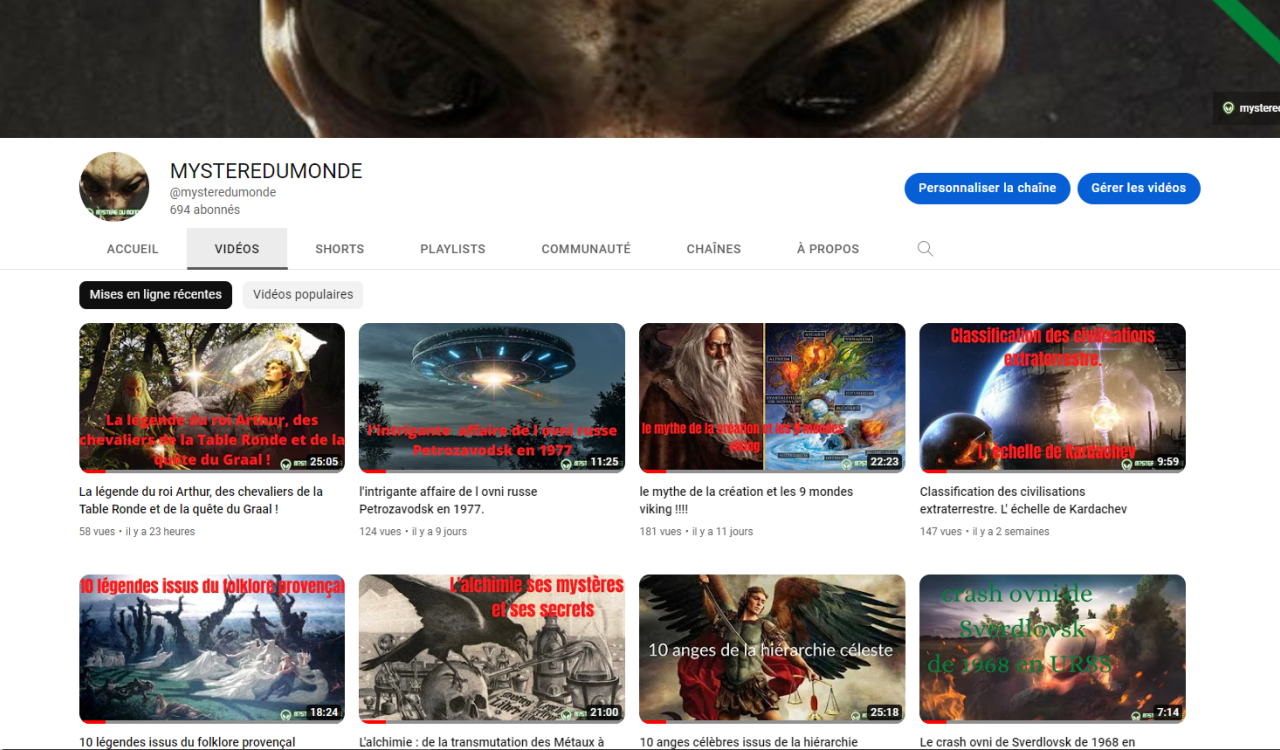Open the 10 anges hiérarchie thumbnail
The width and height of the screenshot is (1280, 750).
(x=772, y=649)
